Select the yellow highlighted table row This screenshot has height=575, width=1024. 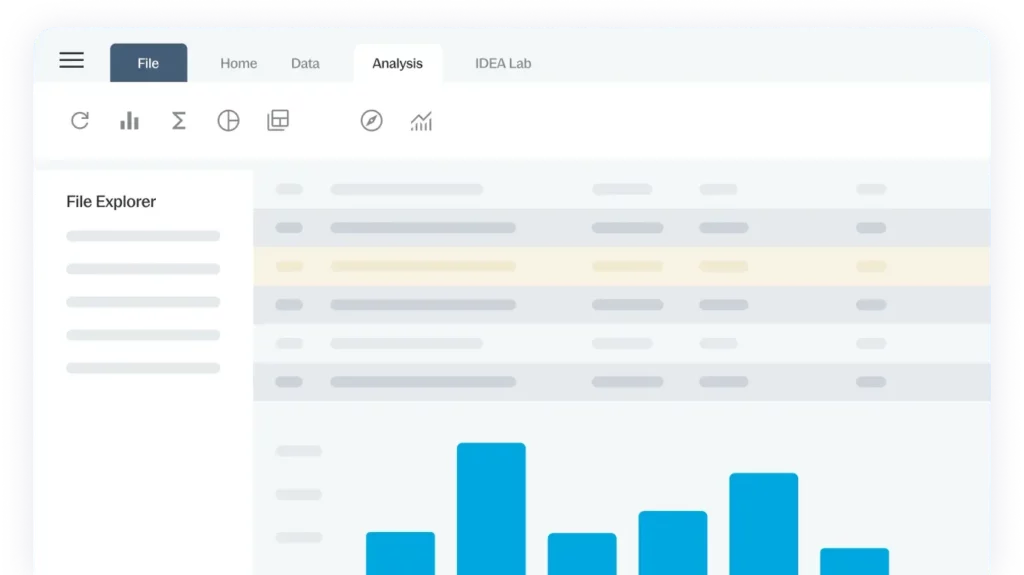coord(620,266)
